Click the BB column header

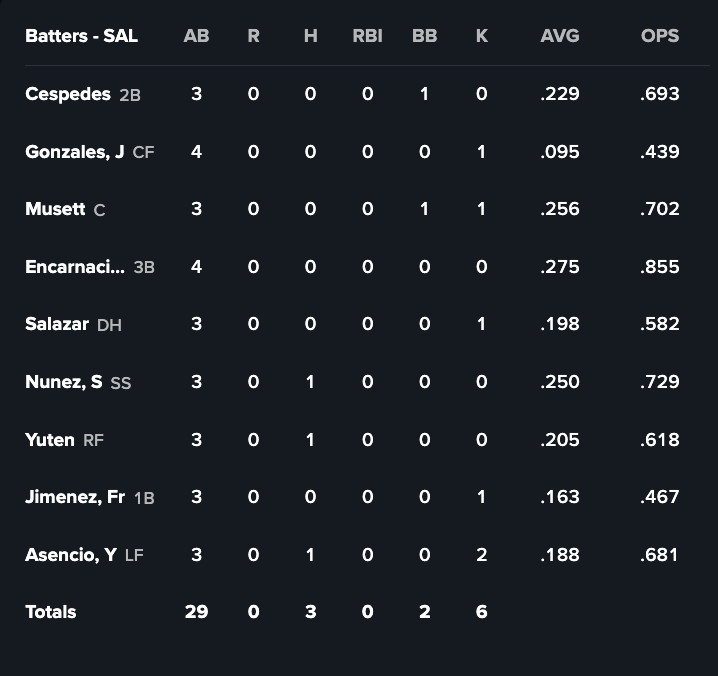point(424,36)
